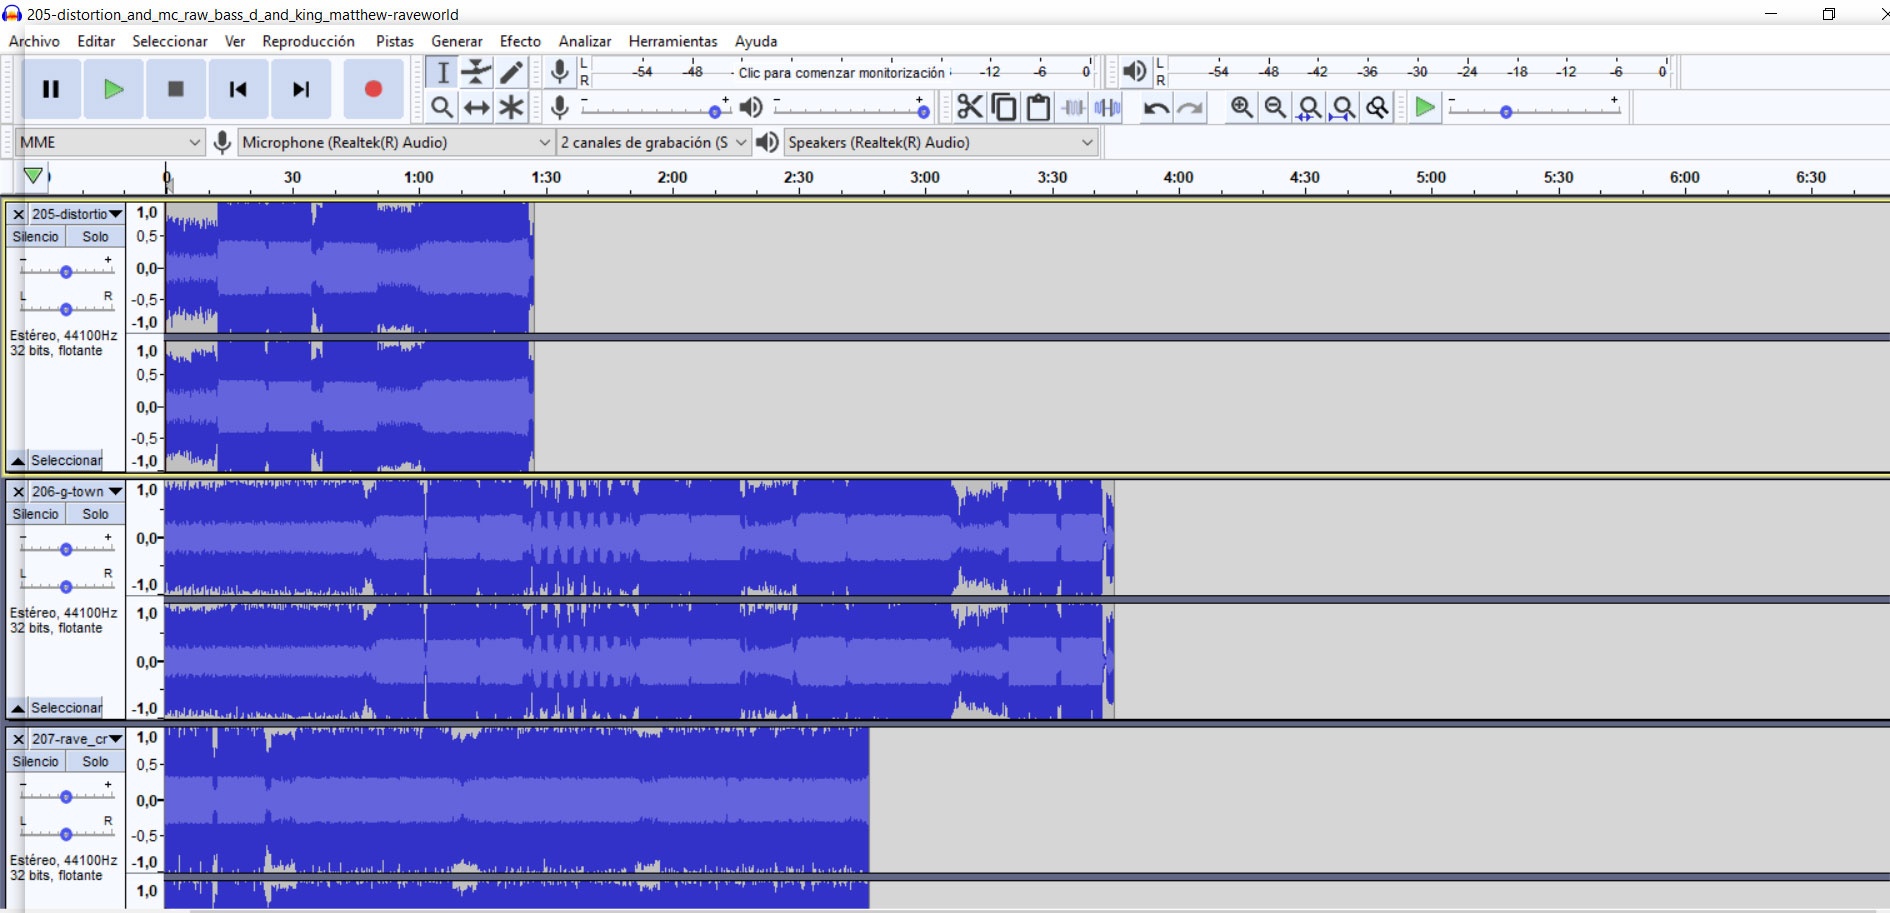
Task: Select the Envelope tool
Action: (476, 72)
